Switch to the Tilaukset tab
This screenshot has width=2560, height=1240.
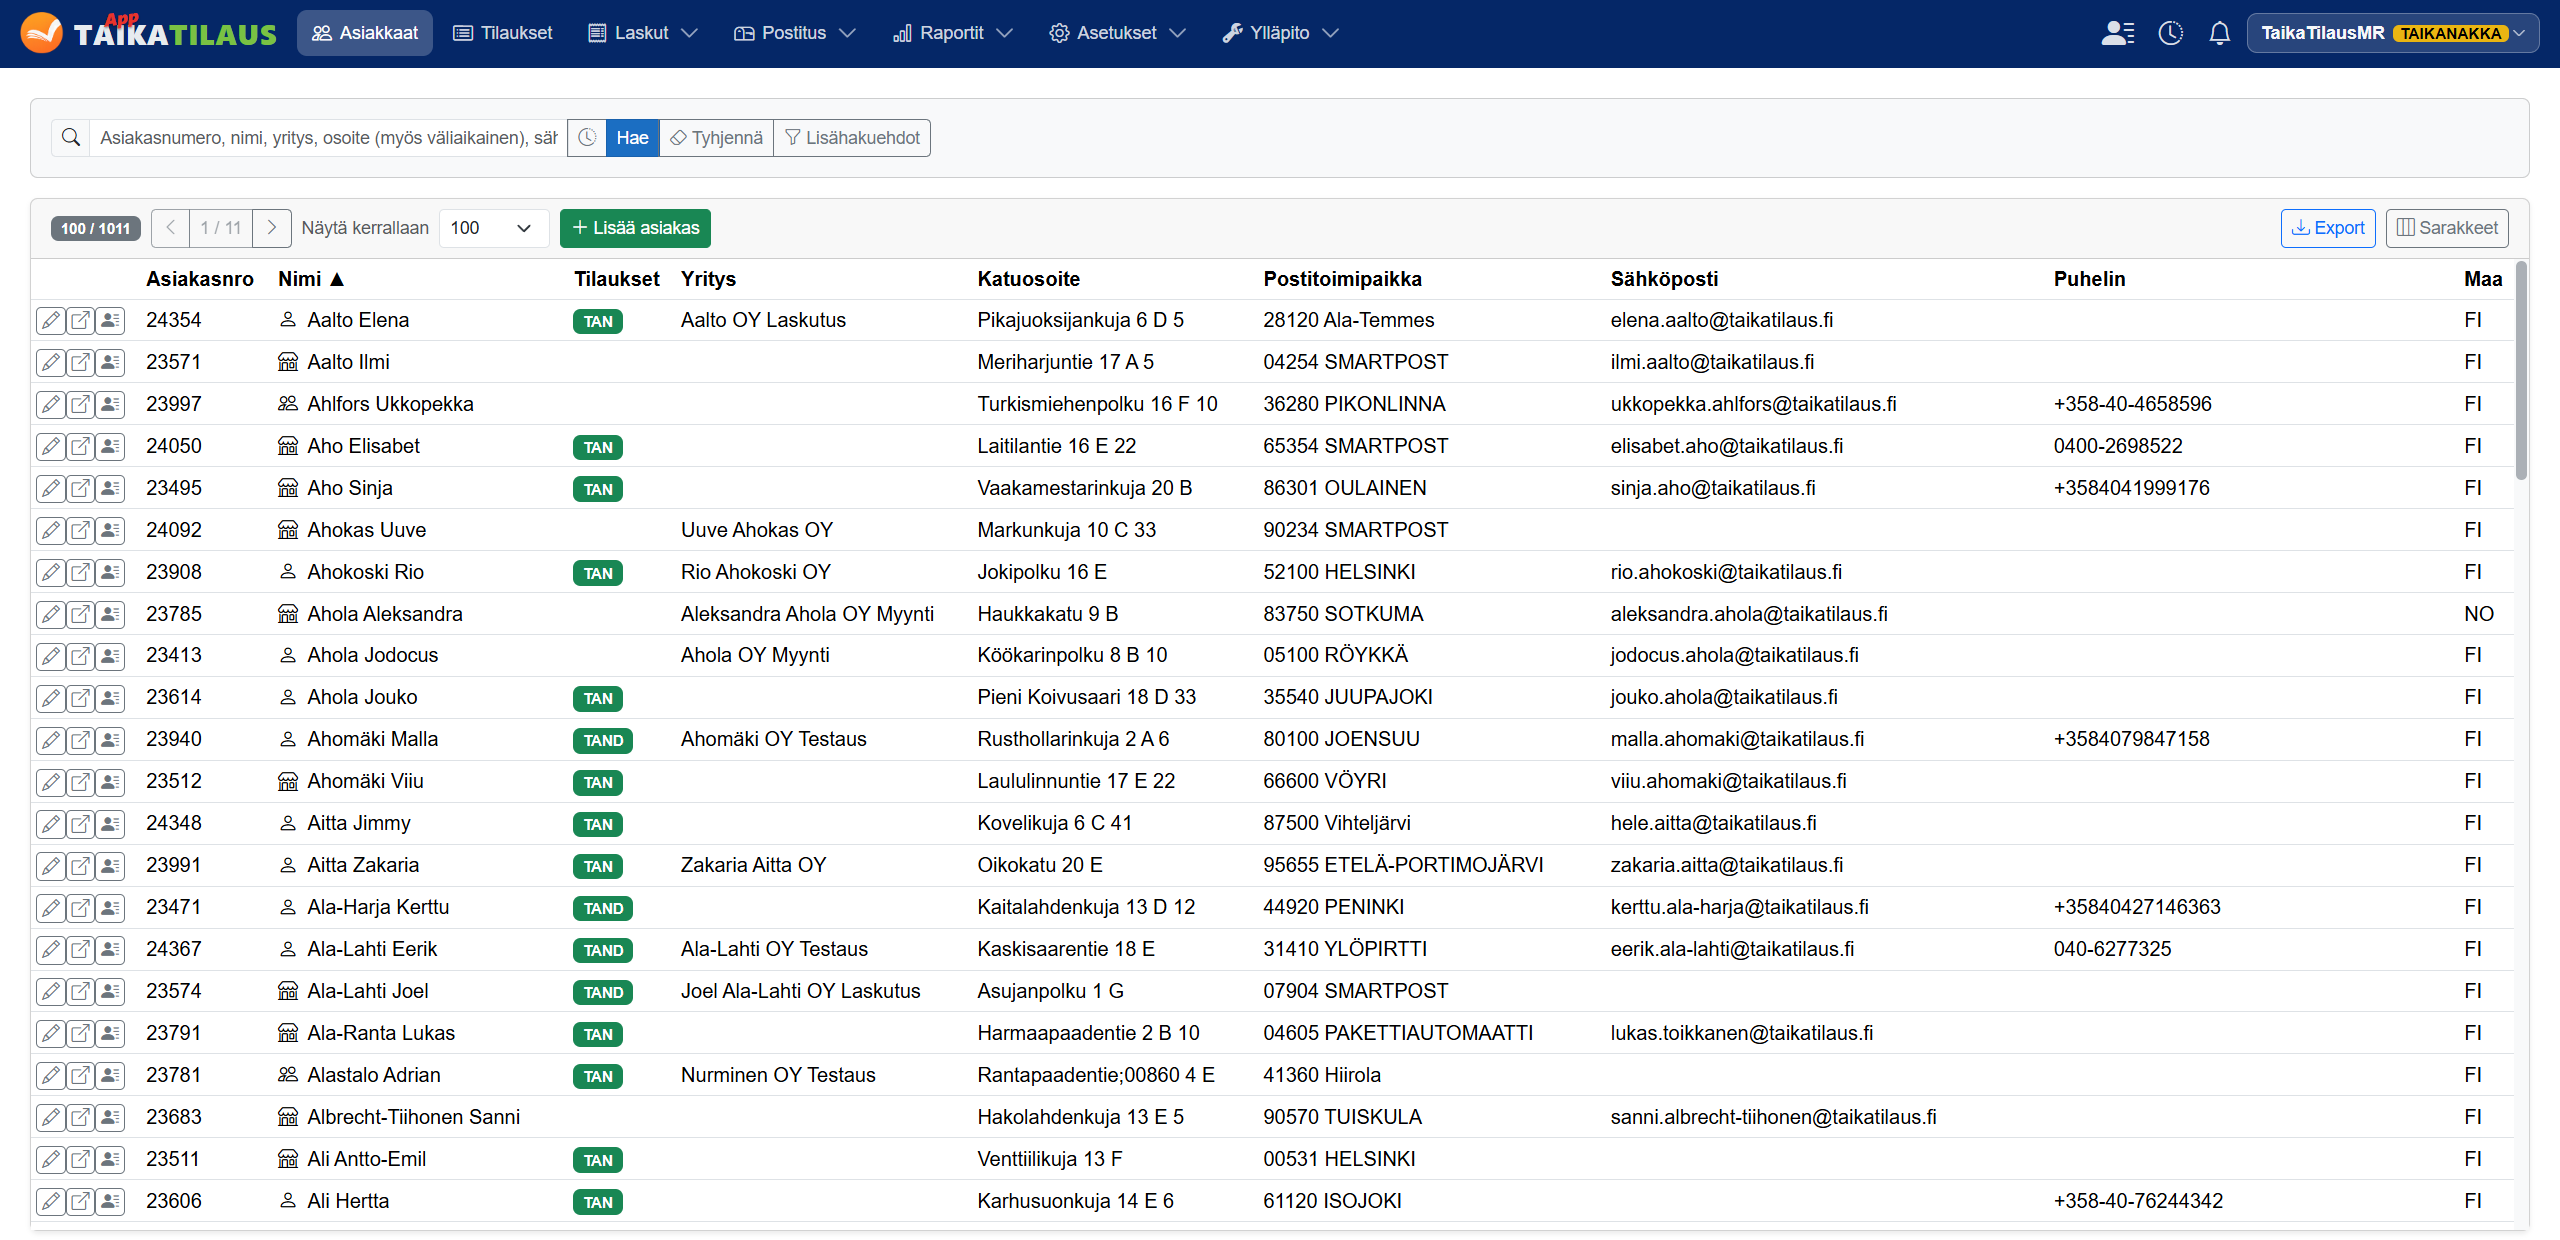[503, 33]
